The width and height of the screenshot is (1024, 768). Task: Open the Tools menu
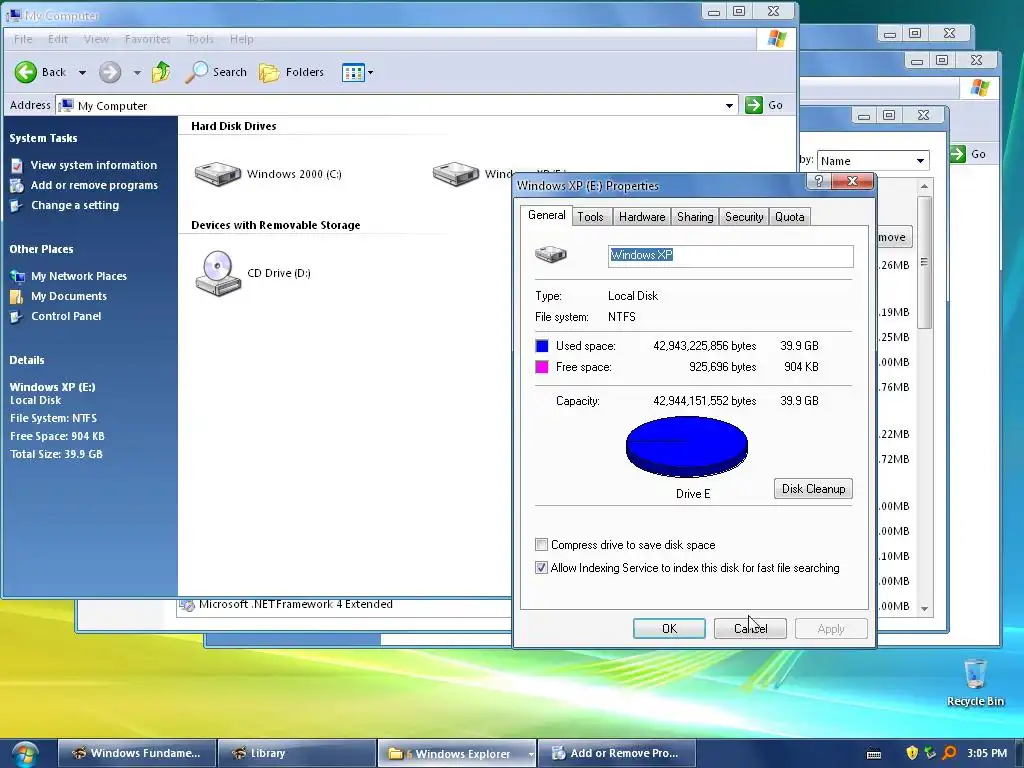click(x=200, y=39)
